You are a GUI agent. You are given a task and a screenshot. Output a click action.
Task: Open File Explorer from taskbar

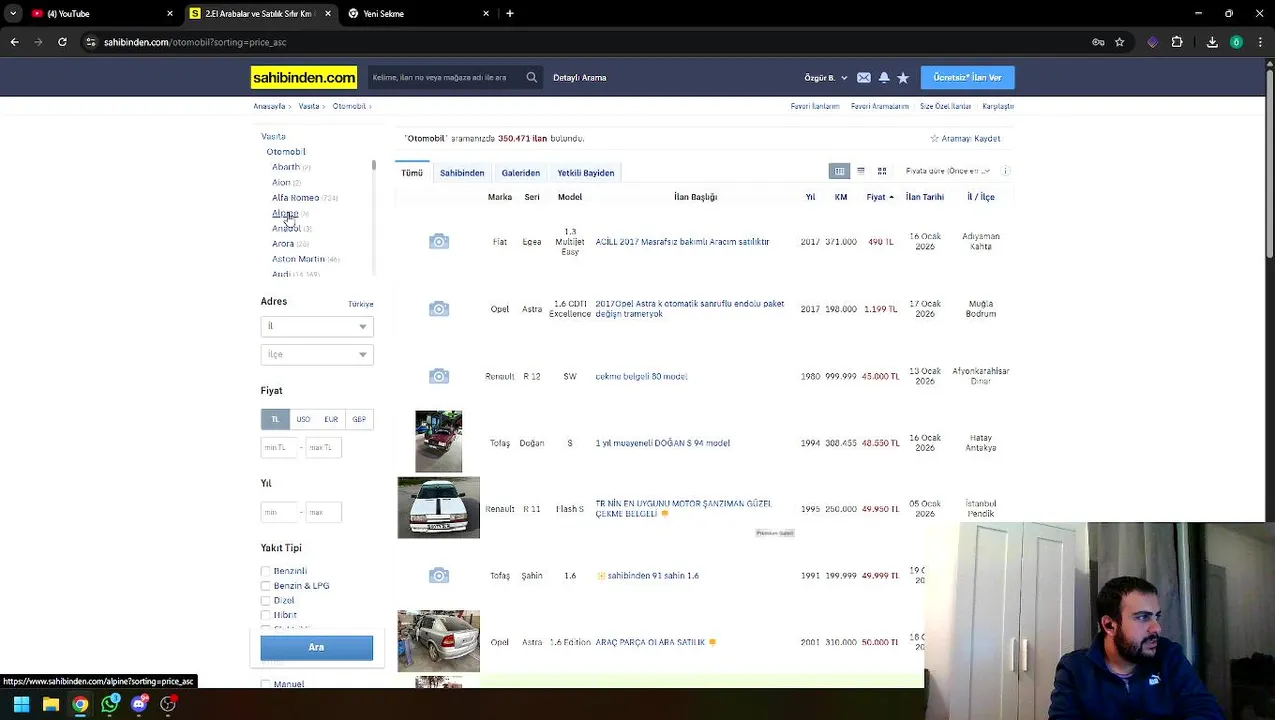50,704
